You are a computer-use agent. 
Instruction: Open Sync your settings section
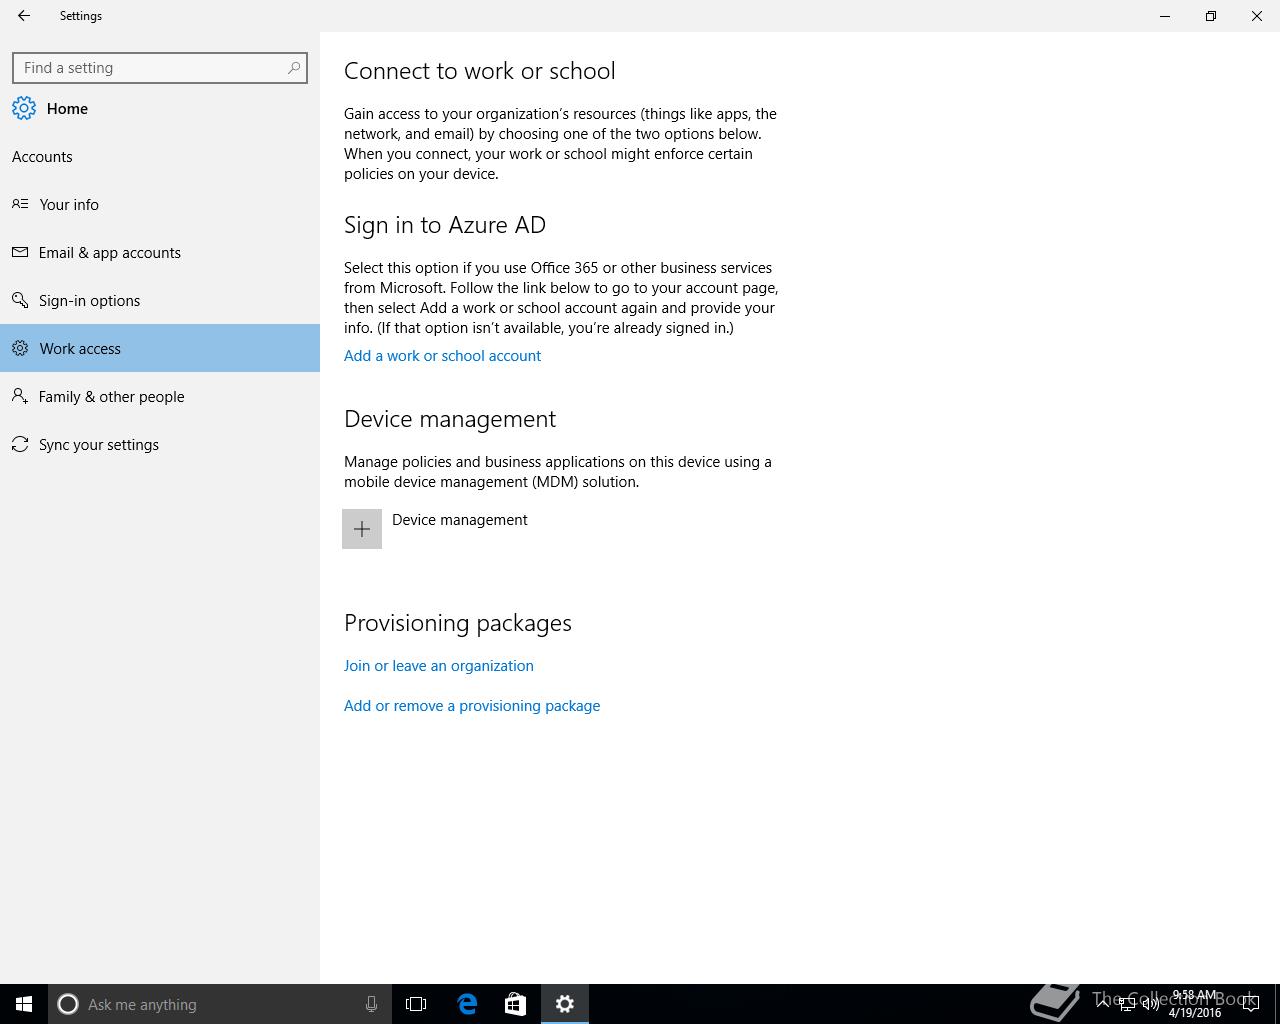click(160, 444)
